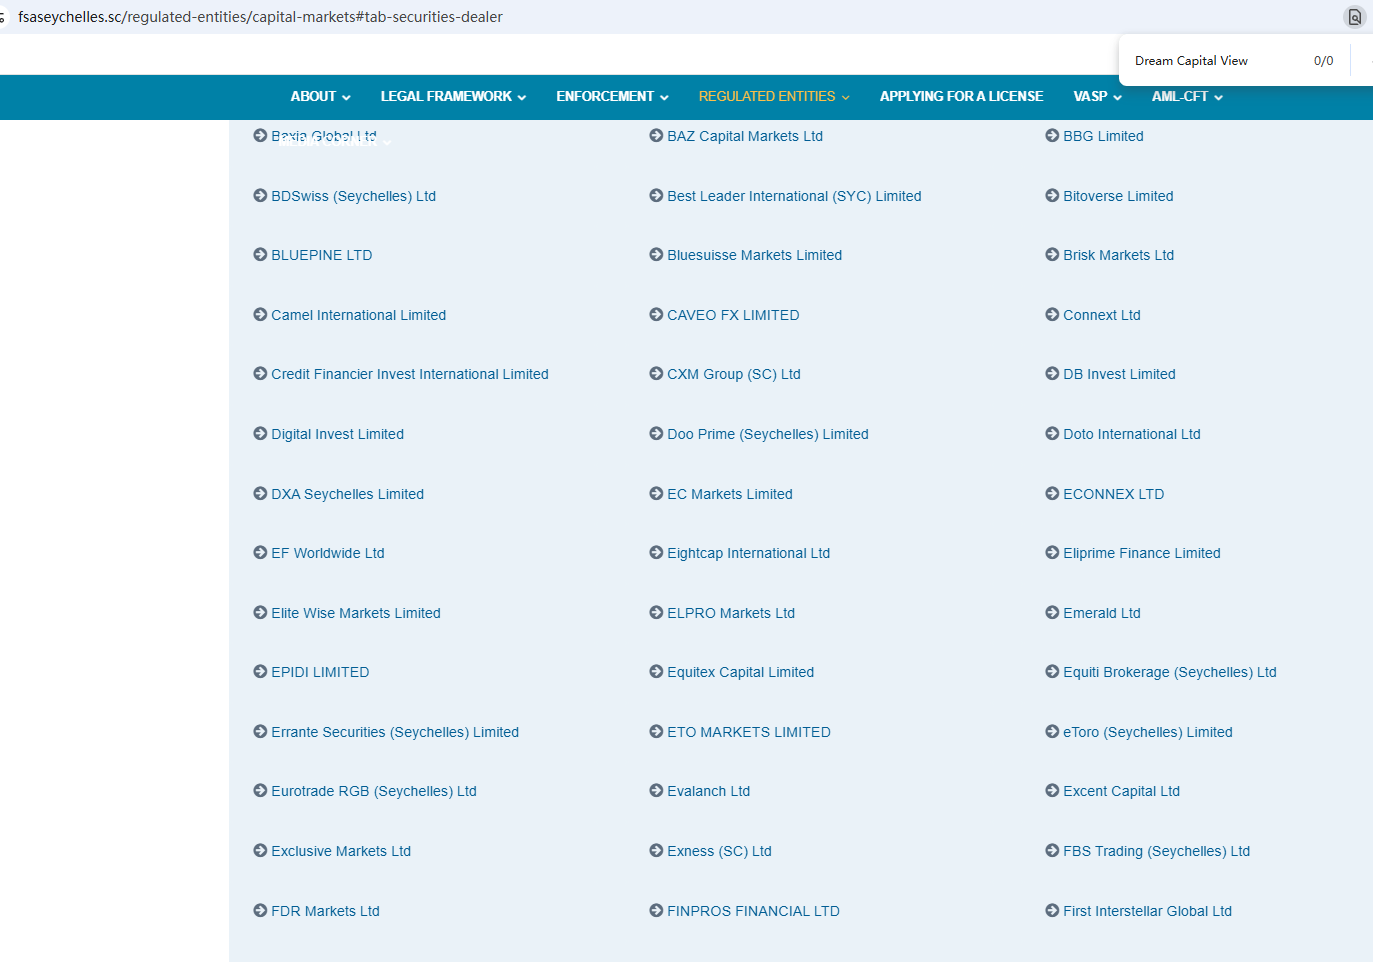Open Doo Prime (Seychelles) Limited link
1373x962 pixels.
pos(768,434)
